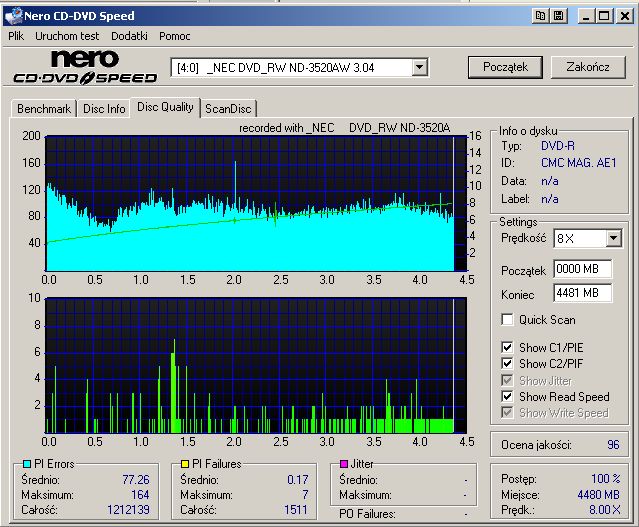Close the Nero CD-DVD Speed window
639x527 pixels.
point(625,16)
